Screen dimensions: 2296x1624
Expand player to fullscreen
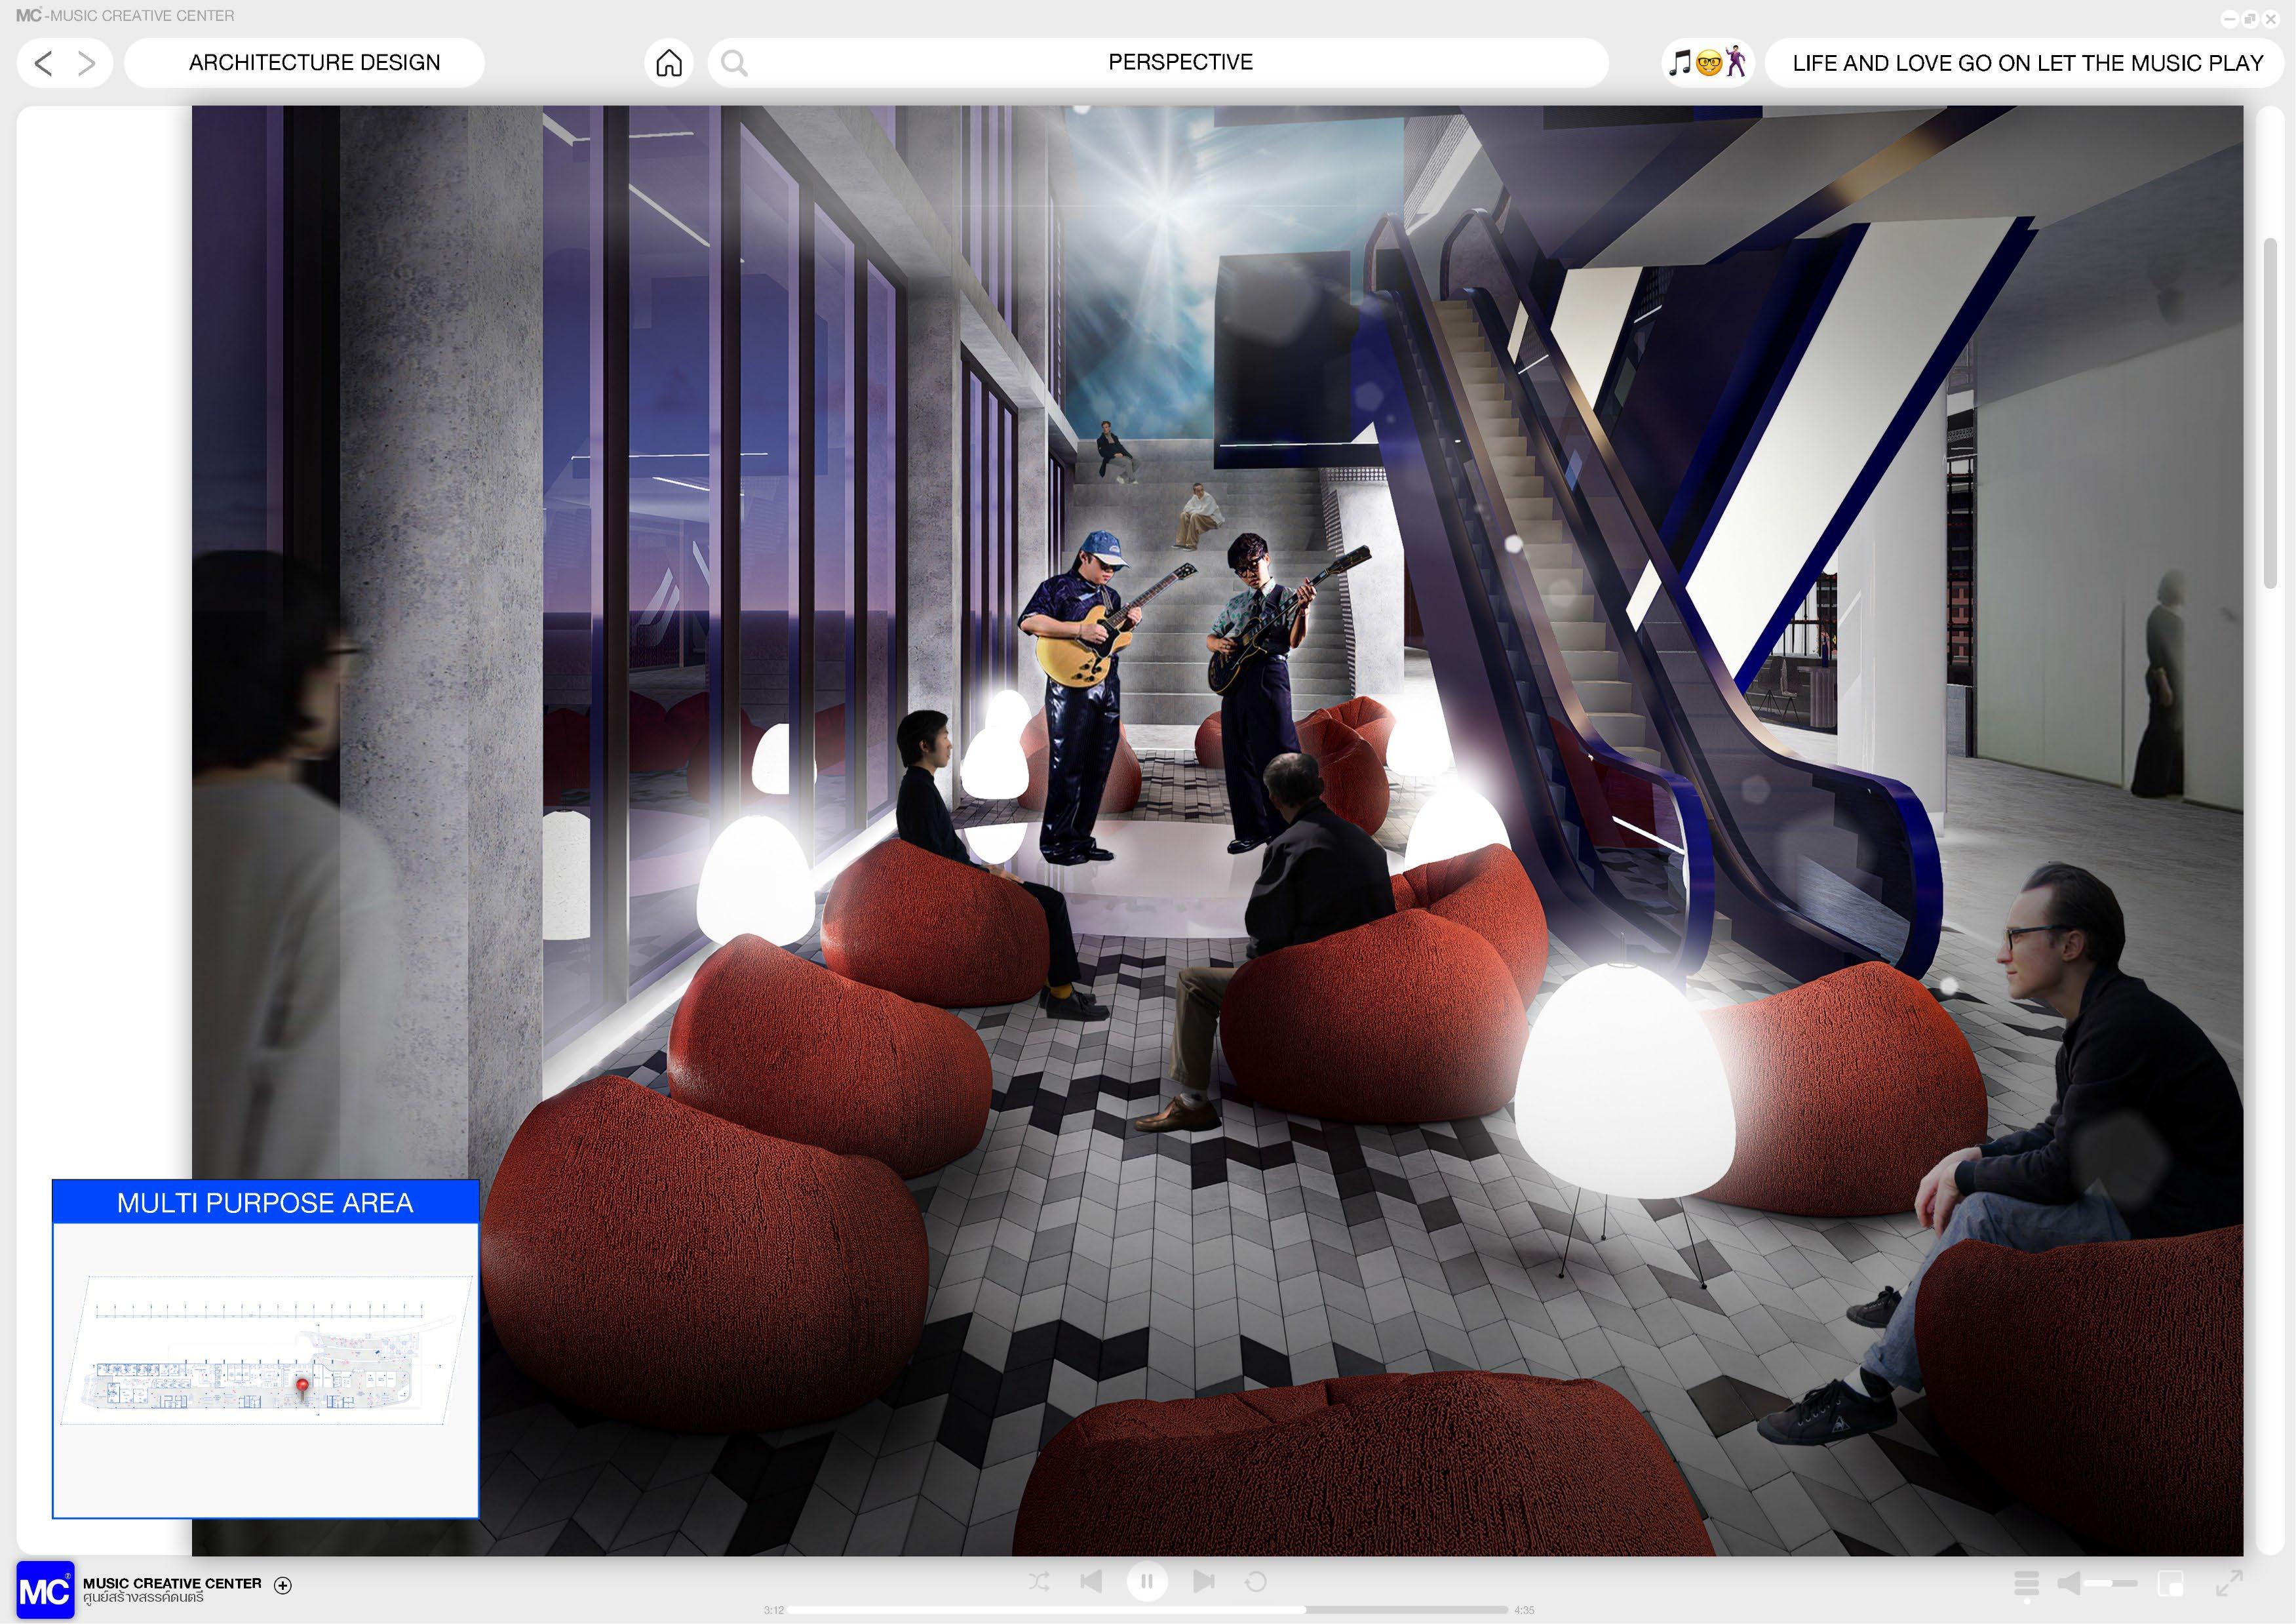coord(2229,1583)
